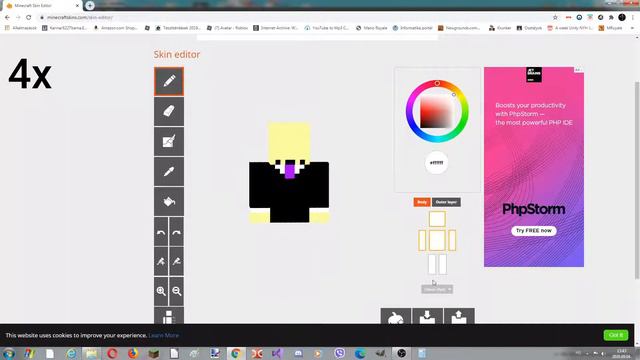The width and height of the screenshot is (640, 360).
Task: Toggle the right arm in body diagram
Action: [x=452, y=240]
